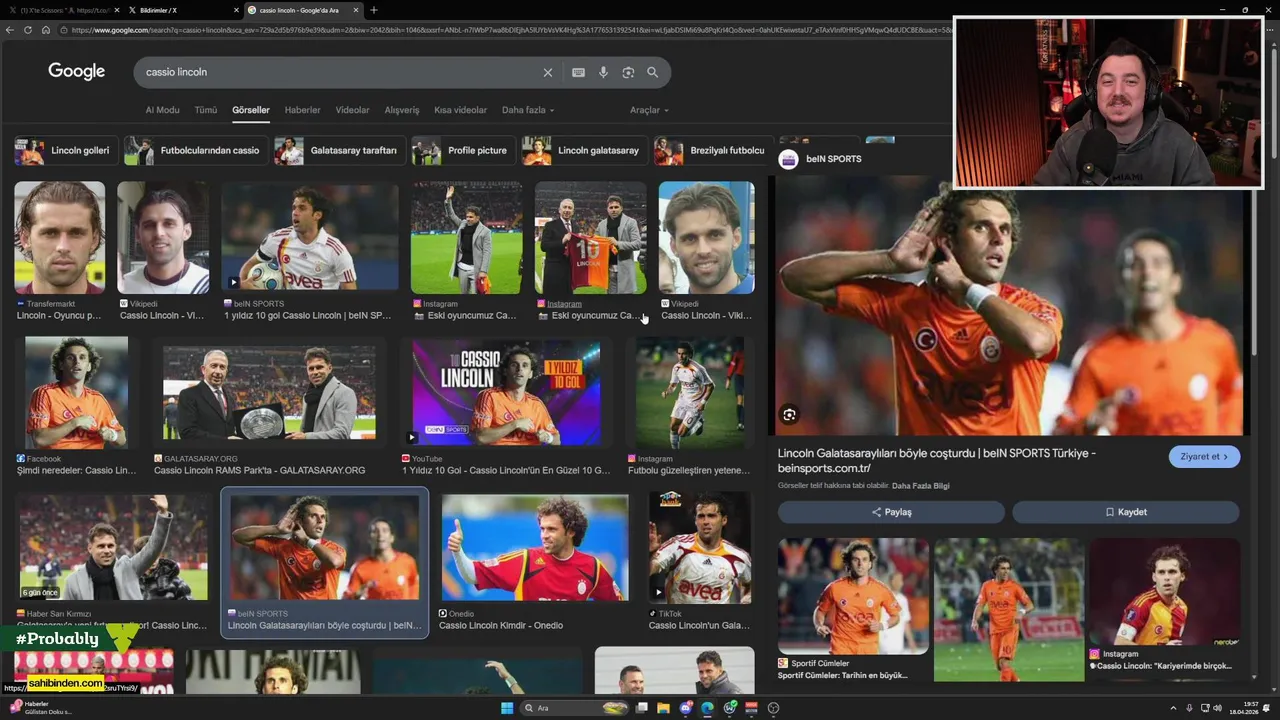
Task: Click the large preview image of Lincoln
Action: (x=1010, y=305)
